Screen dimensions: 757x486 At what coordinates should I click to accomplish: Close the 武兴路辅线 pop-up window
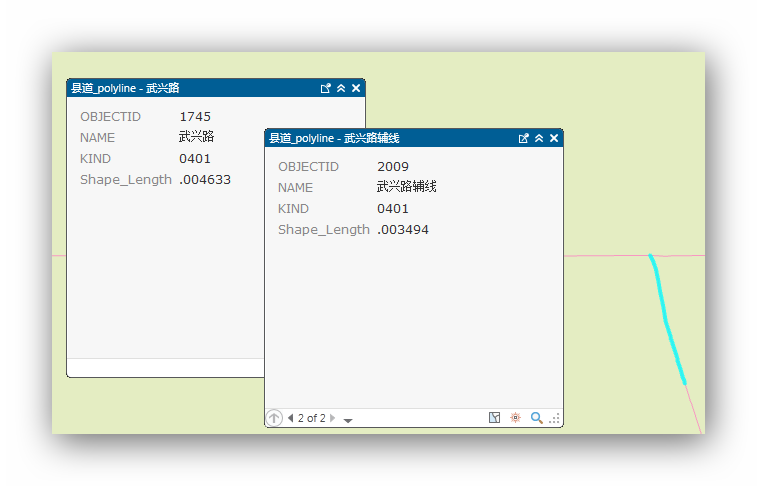pyautogui.click(x=554, y=139)
